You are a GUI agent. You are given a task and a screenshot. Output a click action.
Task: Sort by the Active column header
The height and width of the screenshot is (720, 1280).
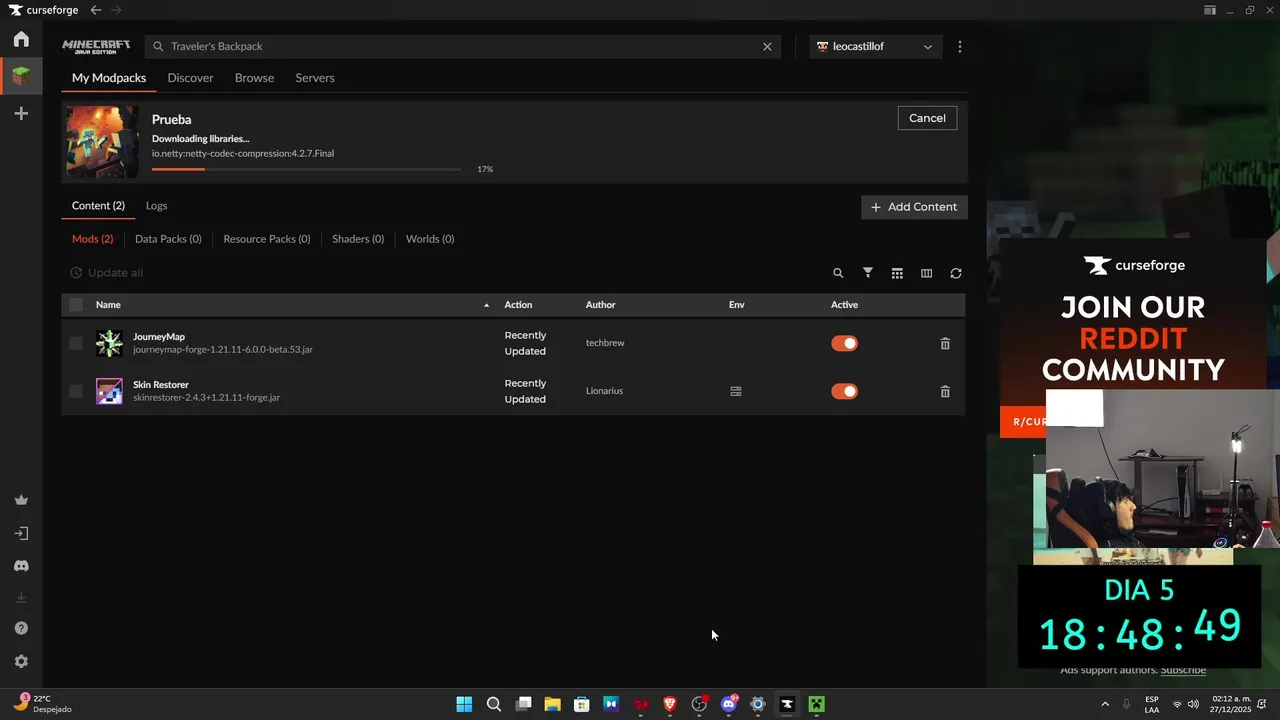tap(844, 305)
